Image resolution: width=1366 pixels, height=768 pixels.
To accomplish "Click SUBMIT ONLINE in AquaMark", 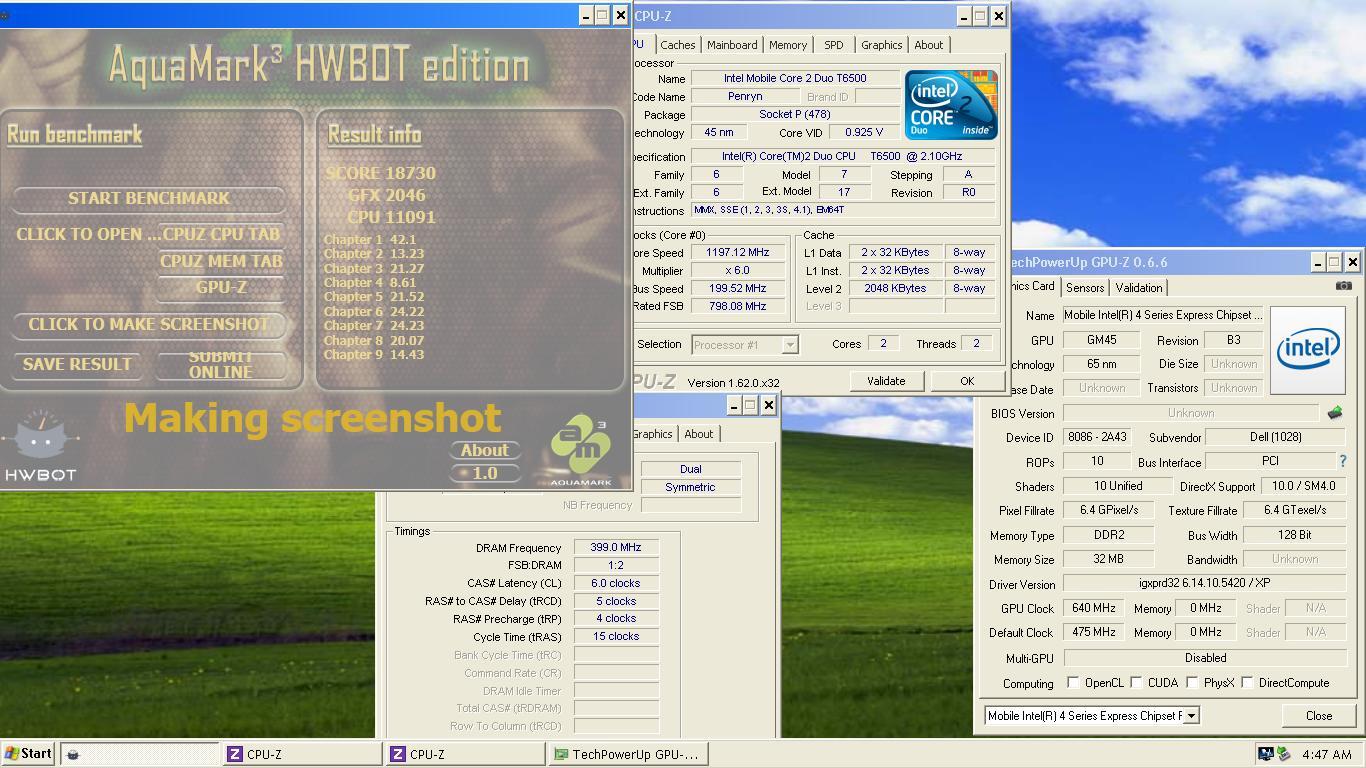I will click(x=221, y=365).
